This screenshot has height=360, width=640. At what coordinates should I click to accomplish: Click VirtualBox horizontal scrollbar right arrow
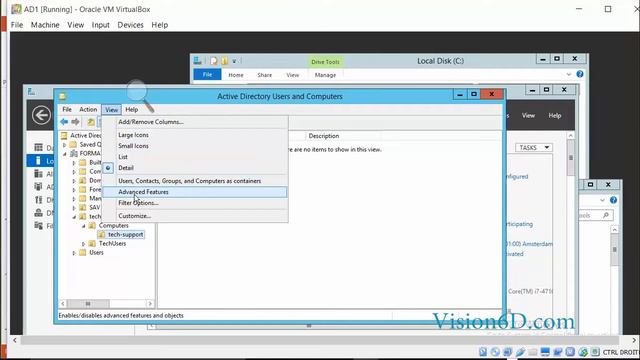(634, 340)
